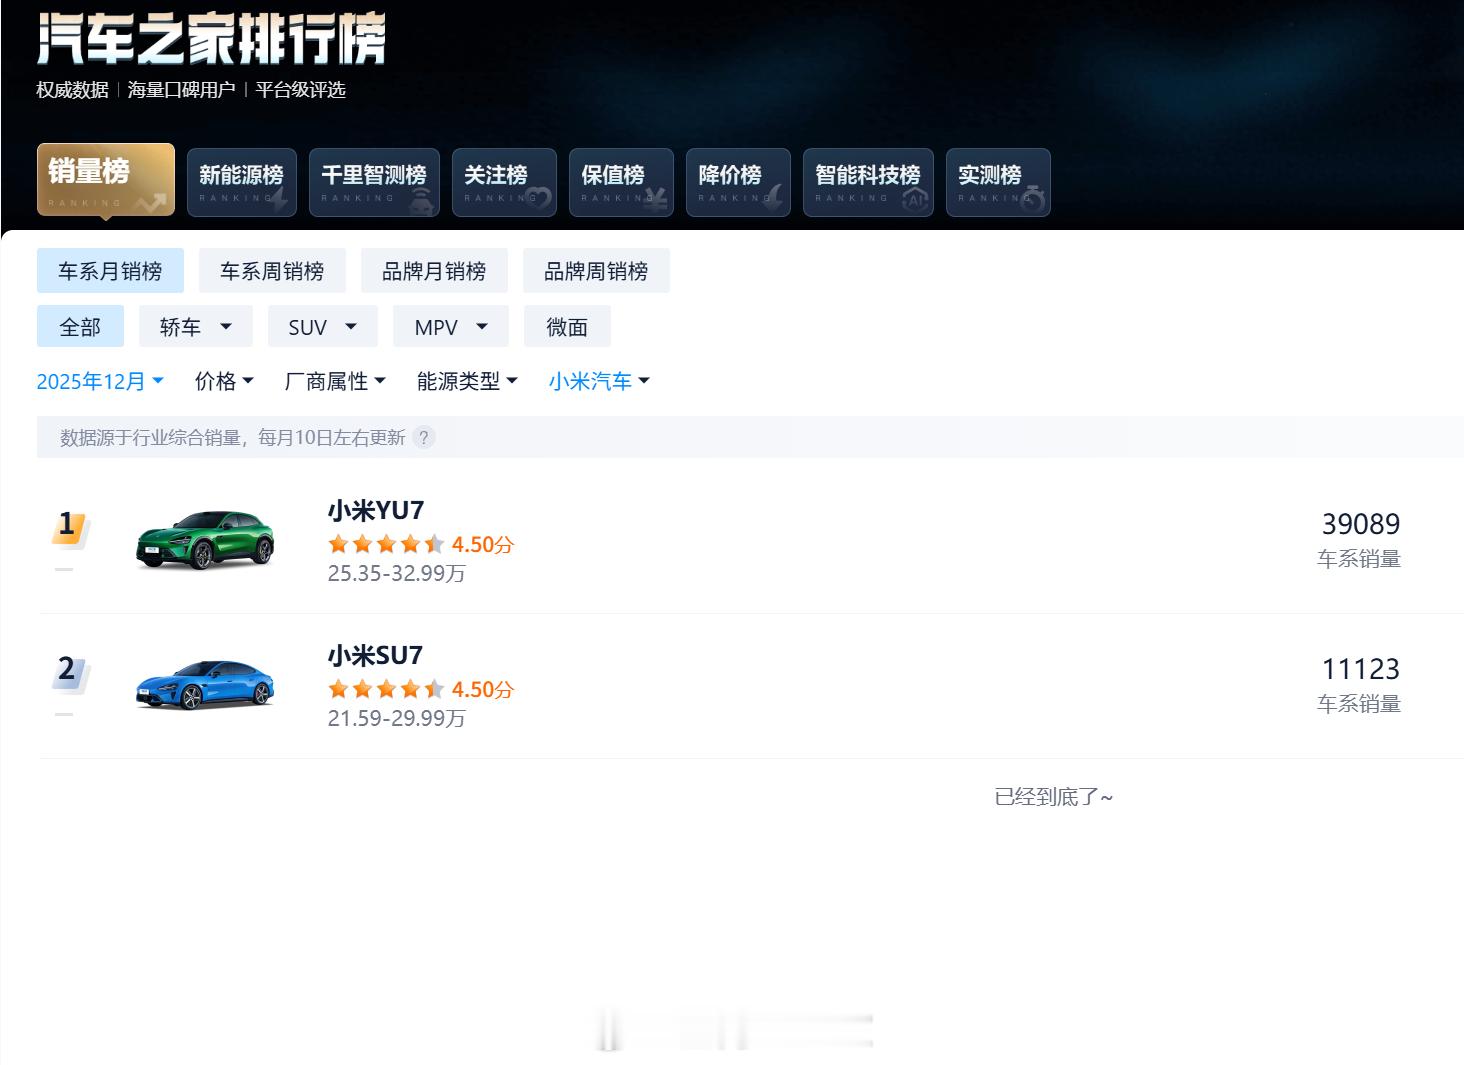The height and width of the screenshot is (1065, 1464).
Task: Open the 价格 price filter dropdown
Action: point(224,381)
